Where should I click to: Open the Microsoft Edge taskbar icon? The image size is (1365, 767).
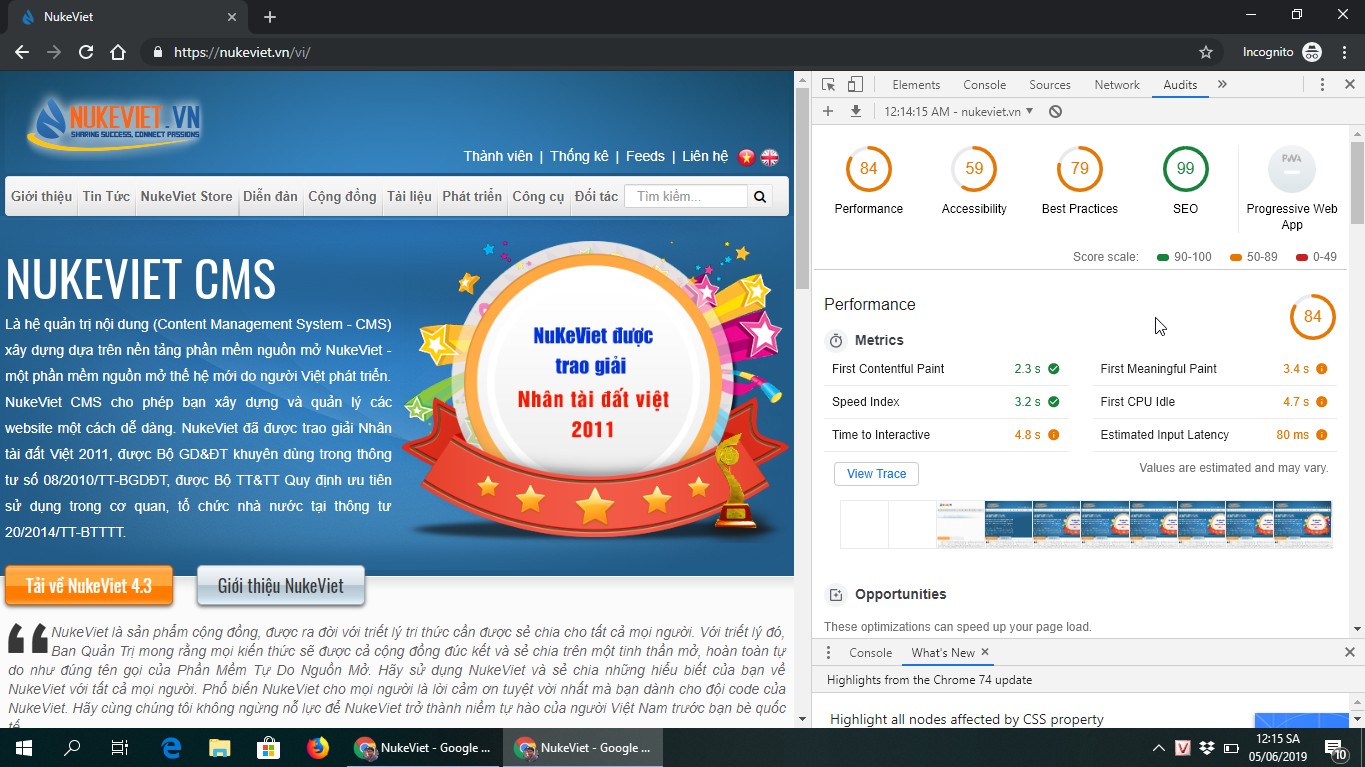point(171,747)
